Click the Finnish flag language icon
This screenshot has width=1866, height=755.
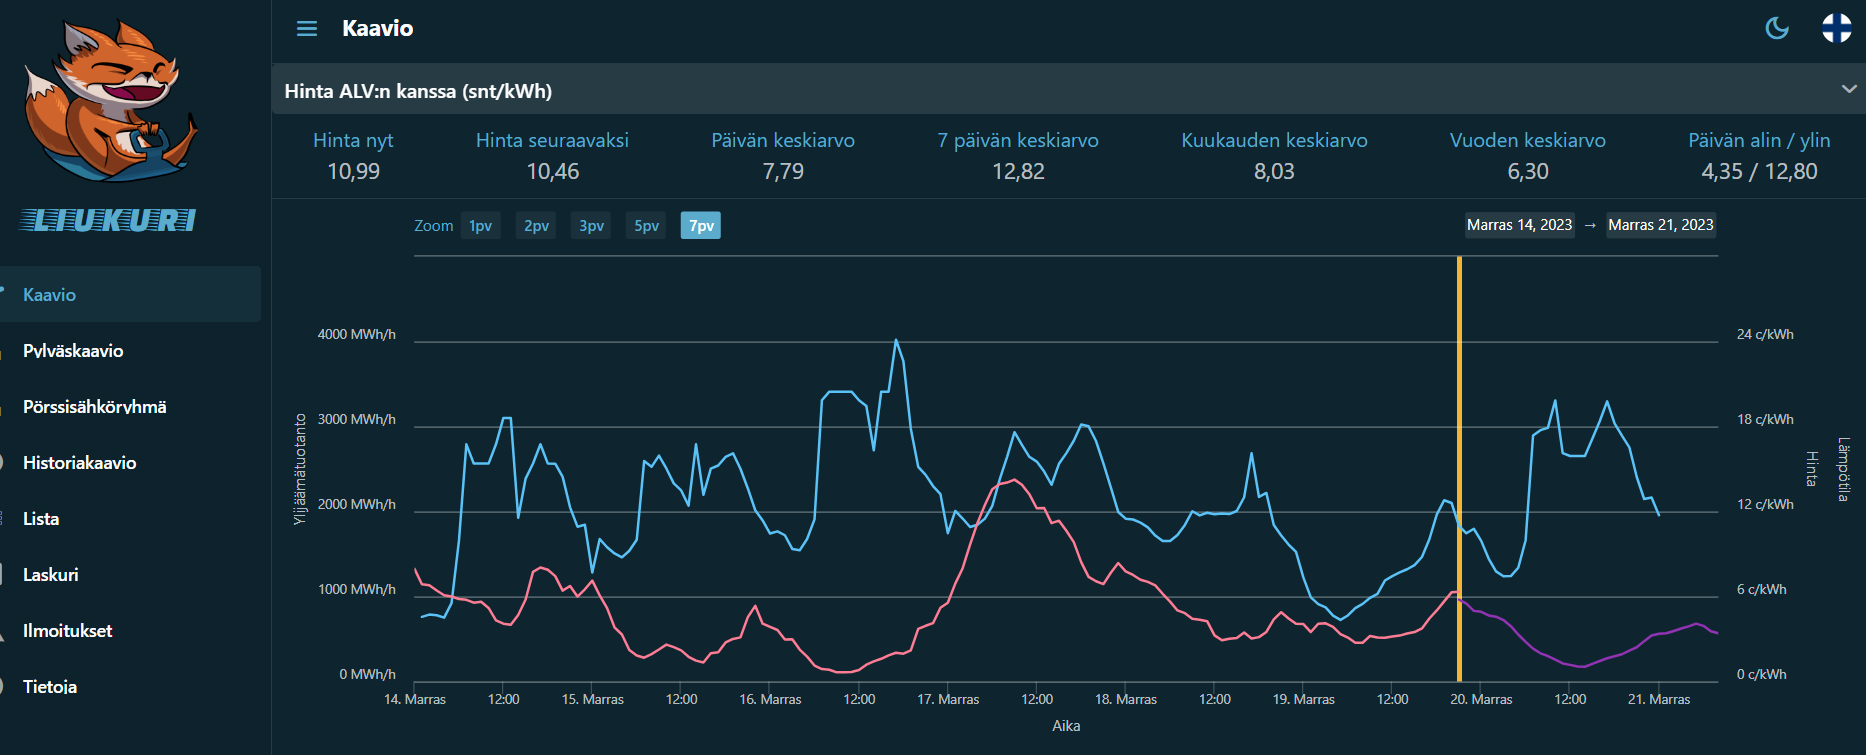tap(1836, 28)
